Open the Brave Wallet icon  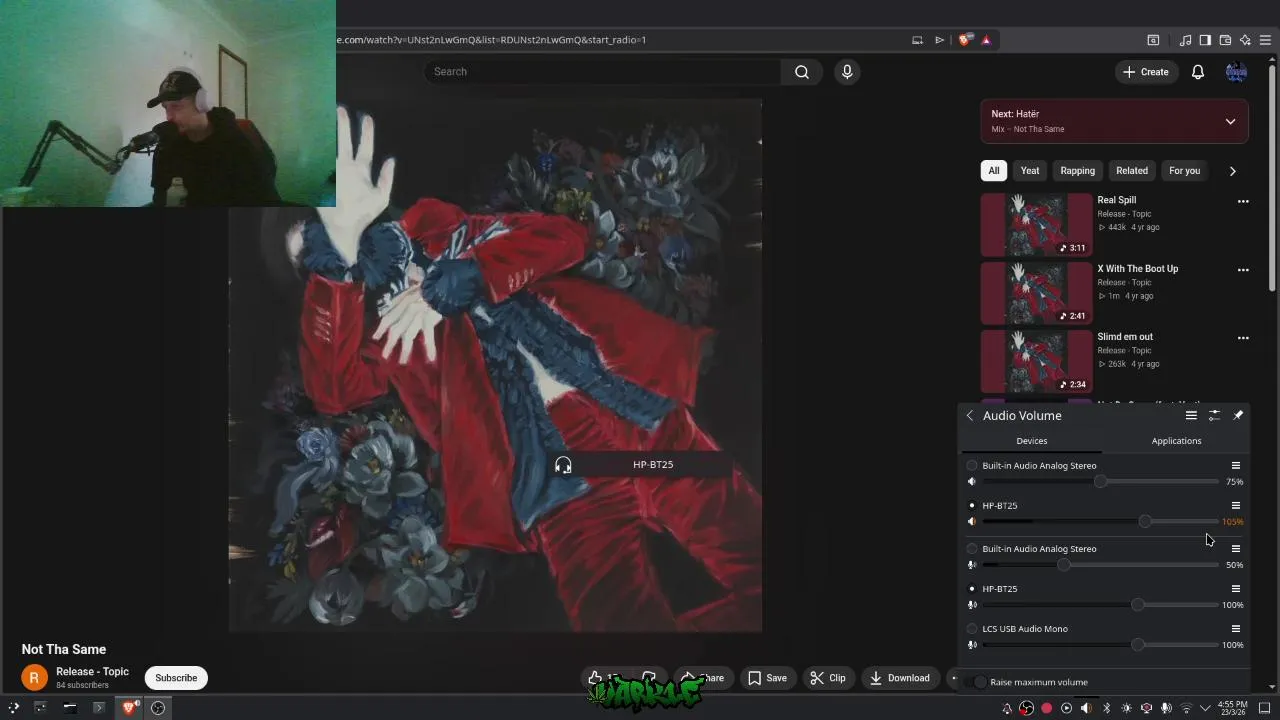pyautogui.click(x=1225, y=40)
